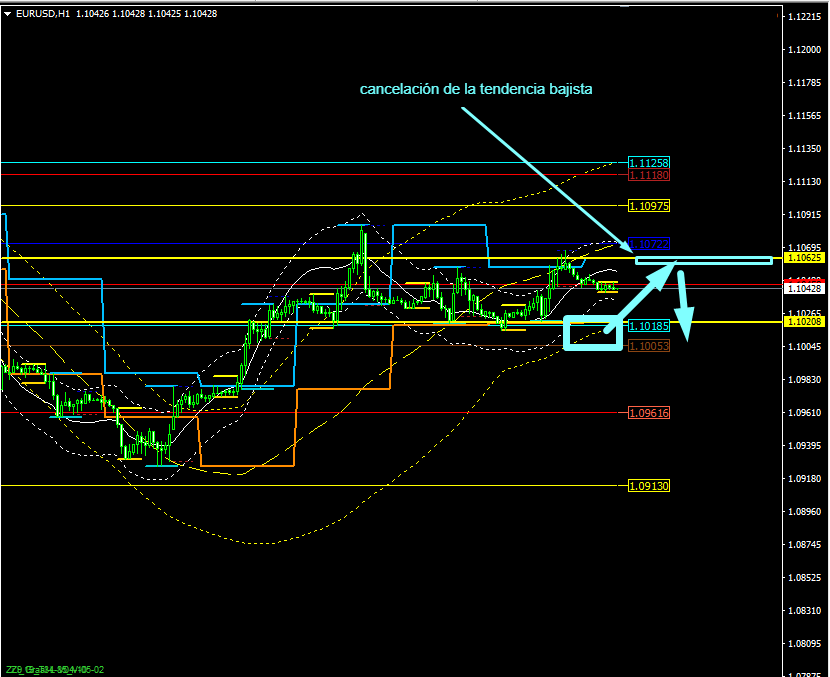This screenshot has width=830, height=677.
Task: Click the EURUSD,H1 chart title text
Action: (44, 13)
